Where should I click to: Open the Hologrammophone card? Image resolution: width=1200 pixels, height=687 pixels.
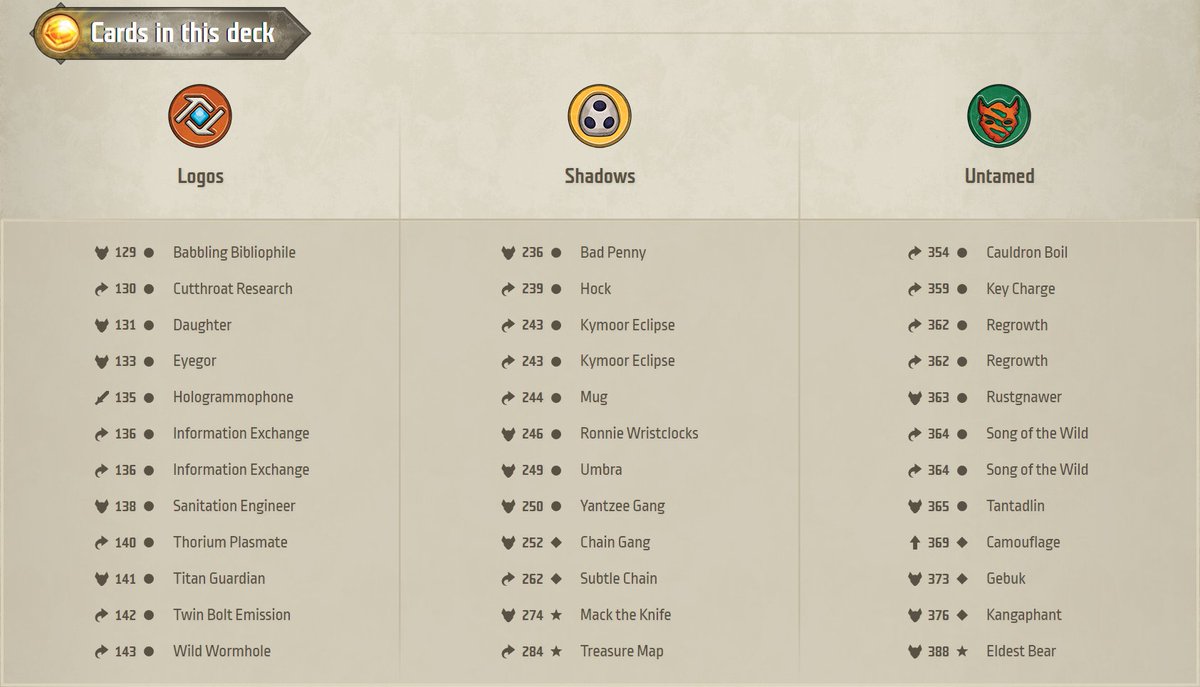tap(233, 397)
